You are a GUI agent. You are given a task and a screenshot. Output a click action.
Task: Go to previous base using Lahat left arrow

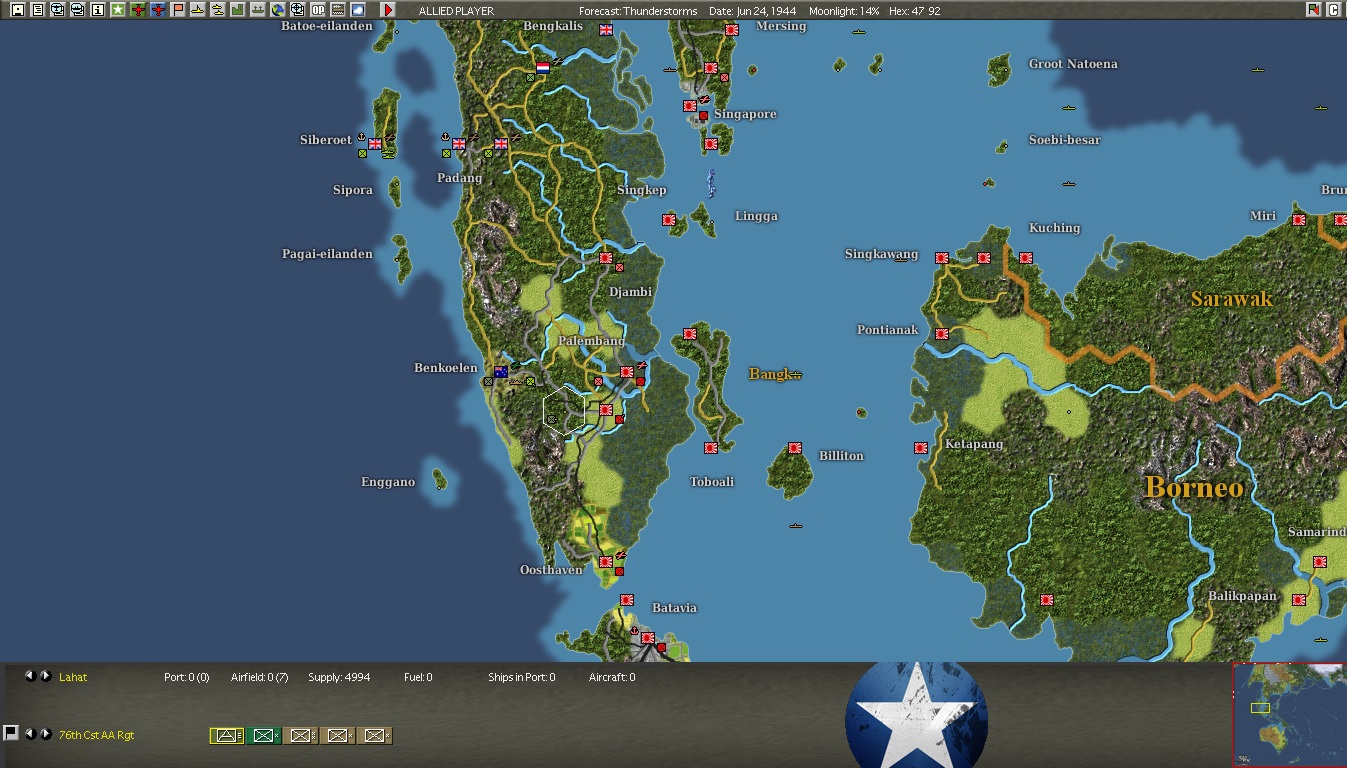click(30, 676)
